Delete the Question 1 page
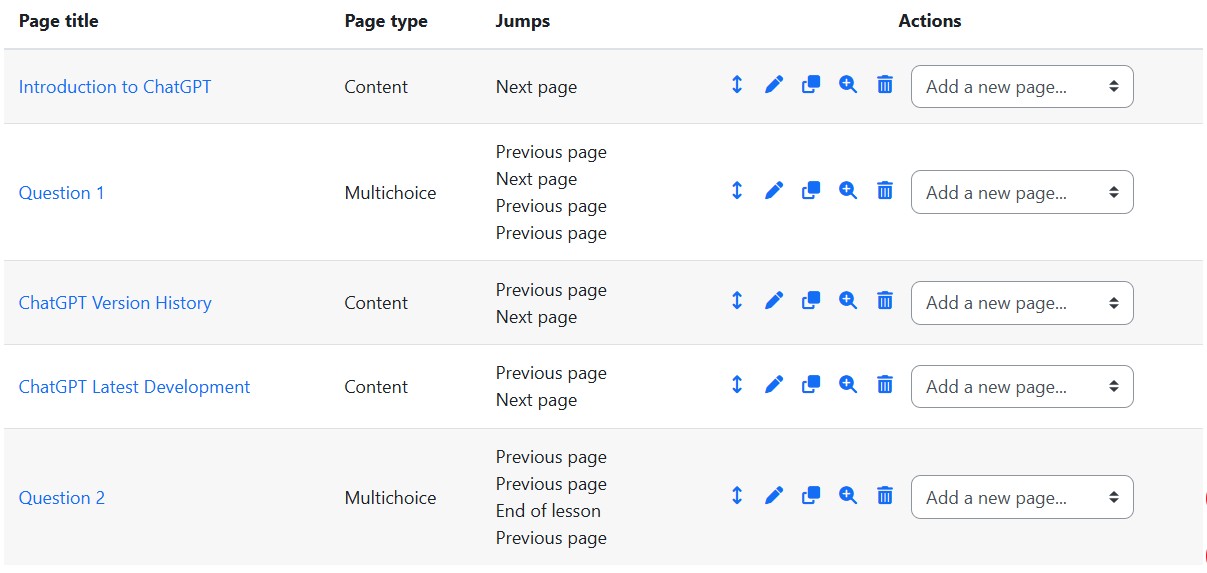The width and height of the screenshot is (1207, 573). [885, 191]
